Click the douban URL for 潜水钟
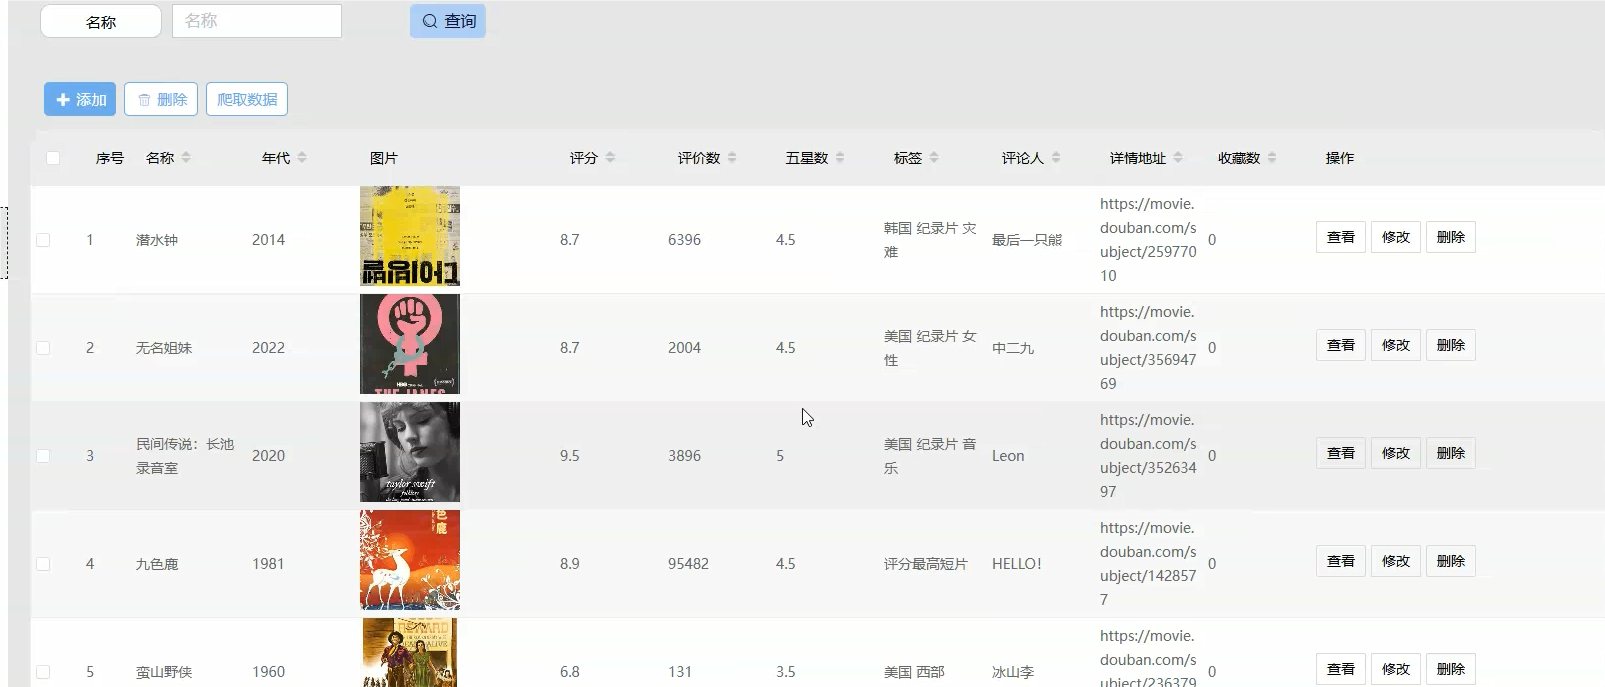The height and width of the screenshot is (687, 1605). (x=1148, y=240)
